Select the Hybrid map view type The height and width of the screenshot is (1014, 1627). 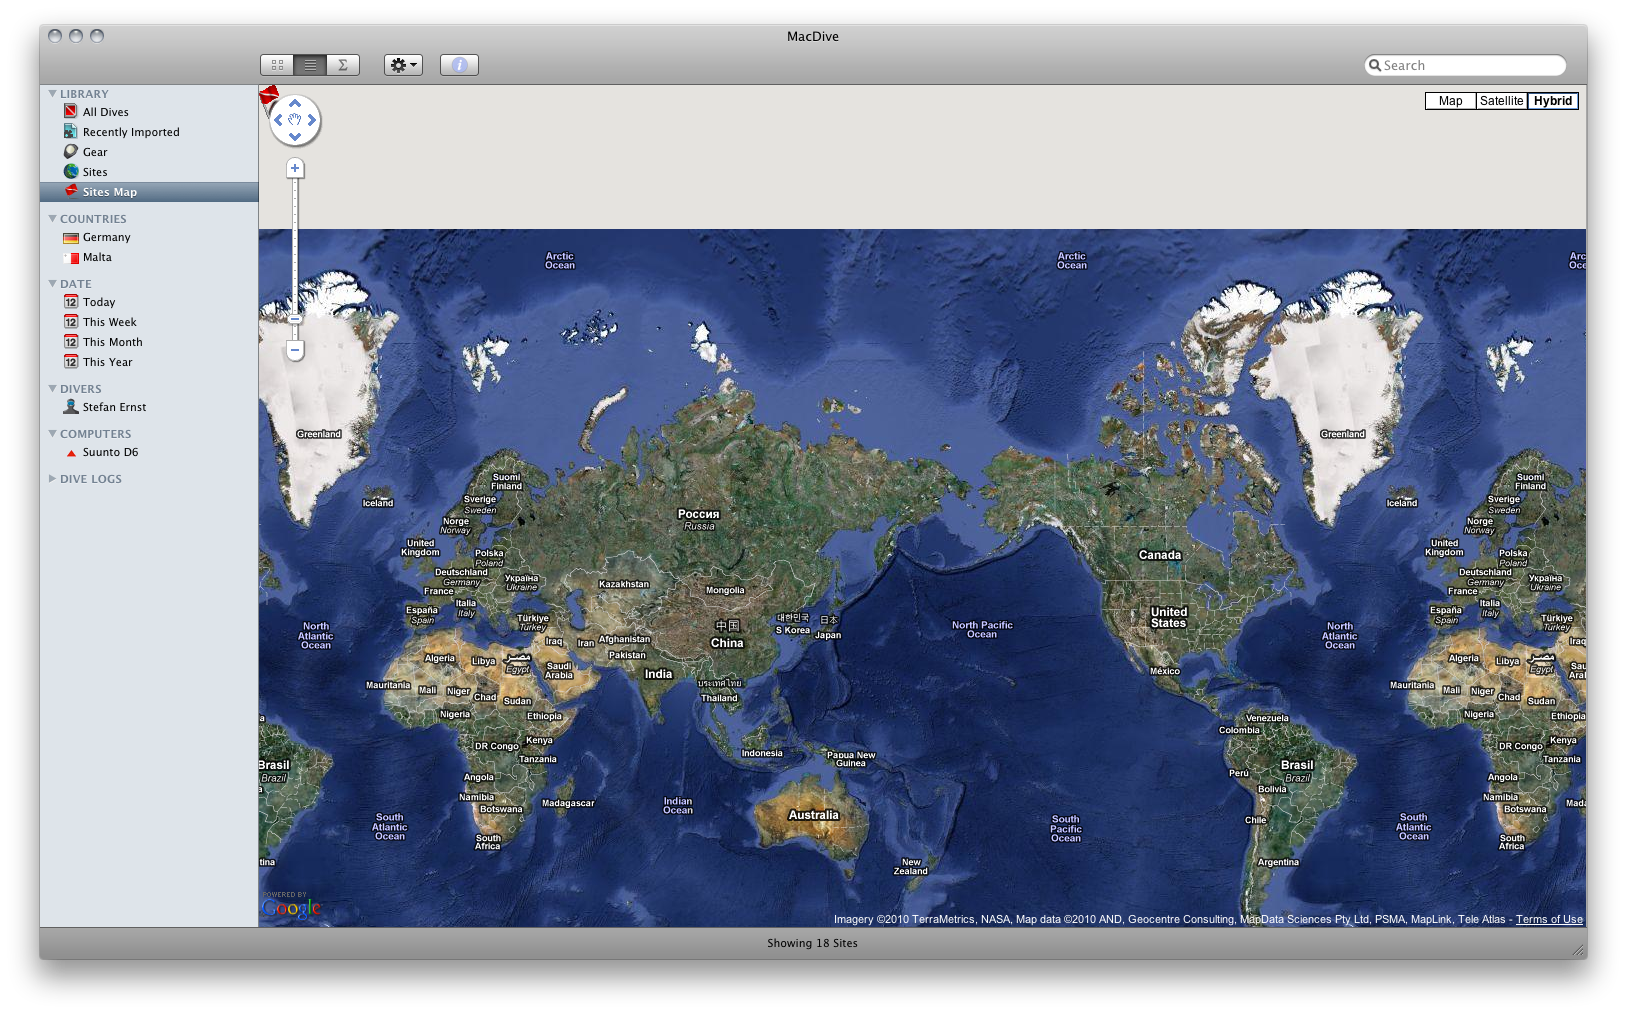tap(1552, 101)
